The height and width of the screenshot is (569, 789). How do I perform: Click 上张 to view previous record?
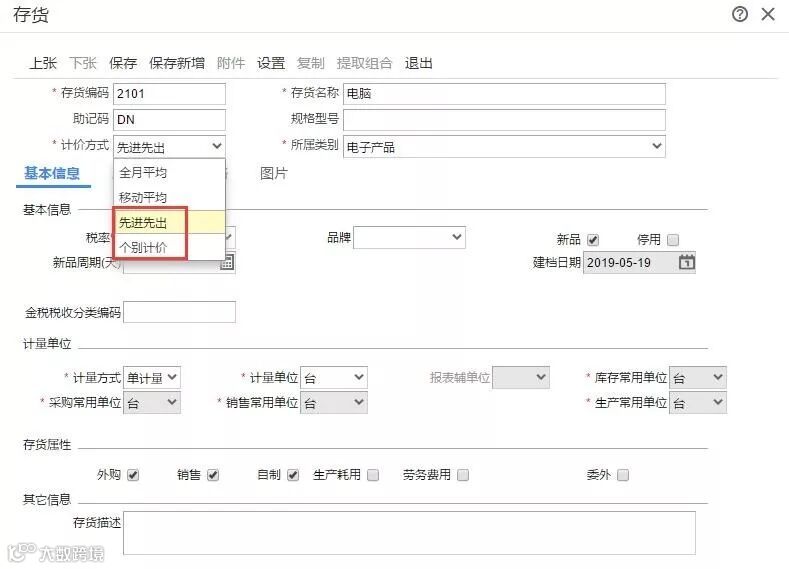[43, 63]
